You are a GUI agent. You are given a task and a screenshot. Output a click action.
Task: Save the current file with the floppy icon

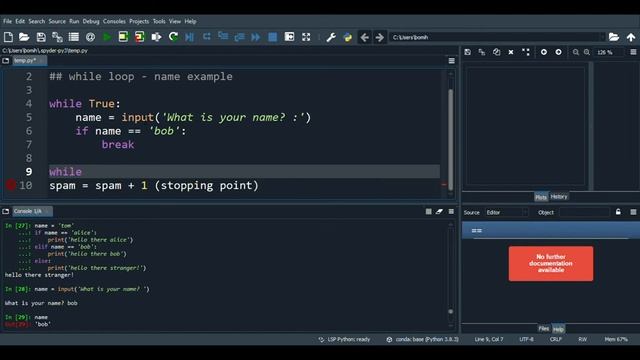(x=41, y=37)
